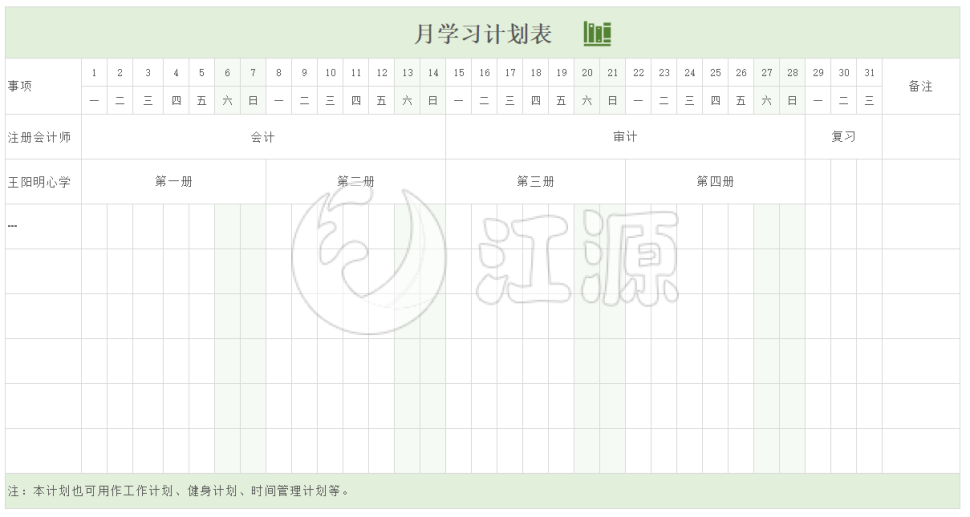
Task: Click the 会计 merged cell
Action: point(263,137)
